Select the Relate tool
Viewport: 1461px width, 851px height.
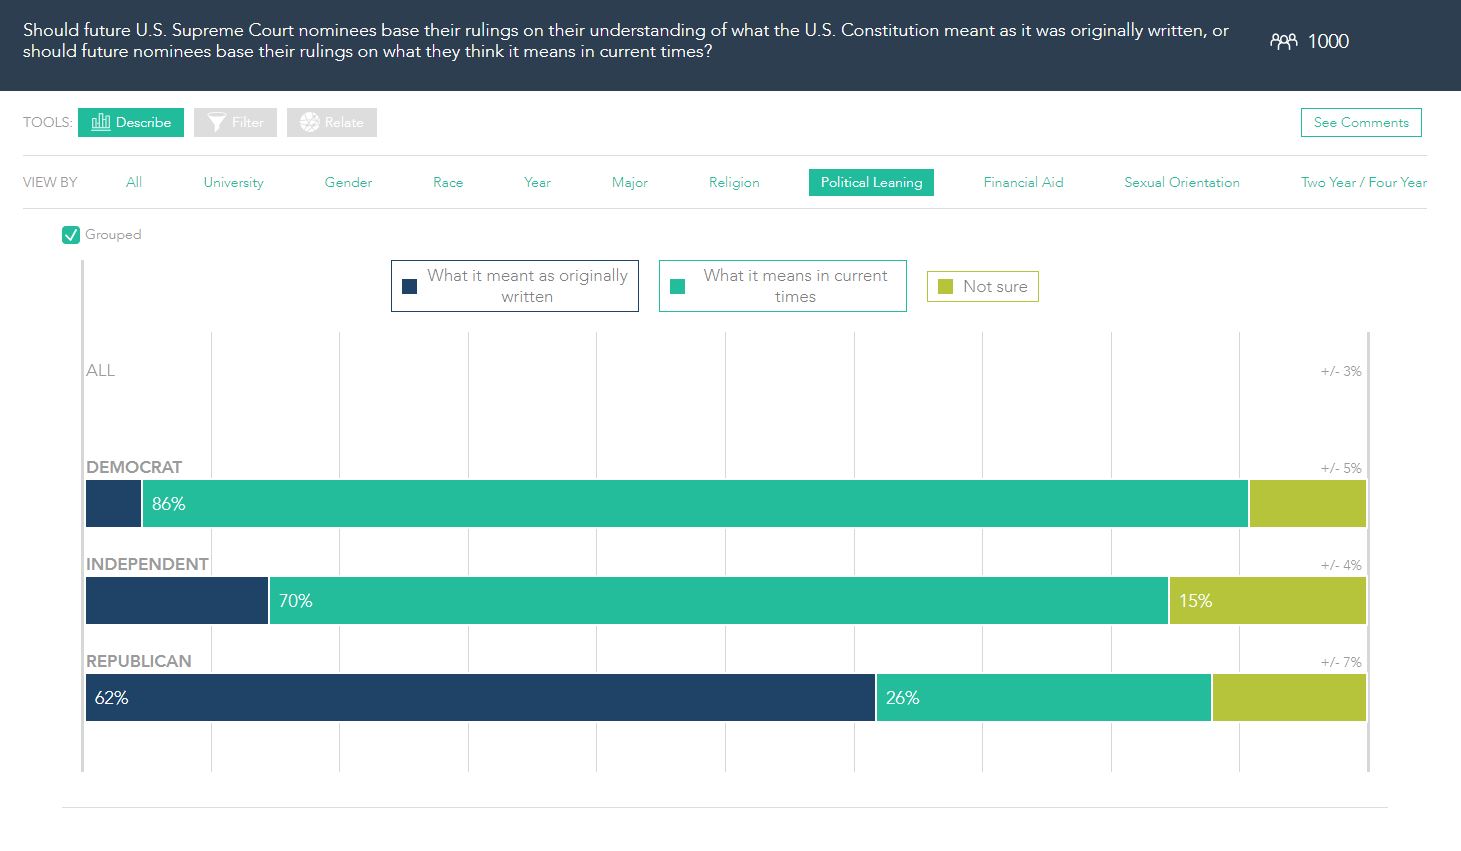(x=332, y=122)
